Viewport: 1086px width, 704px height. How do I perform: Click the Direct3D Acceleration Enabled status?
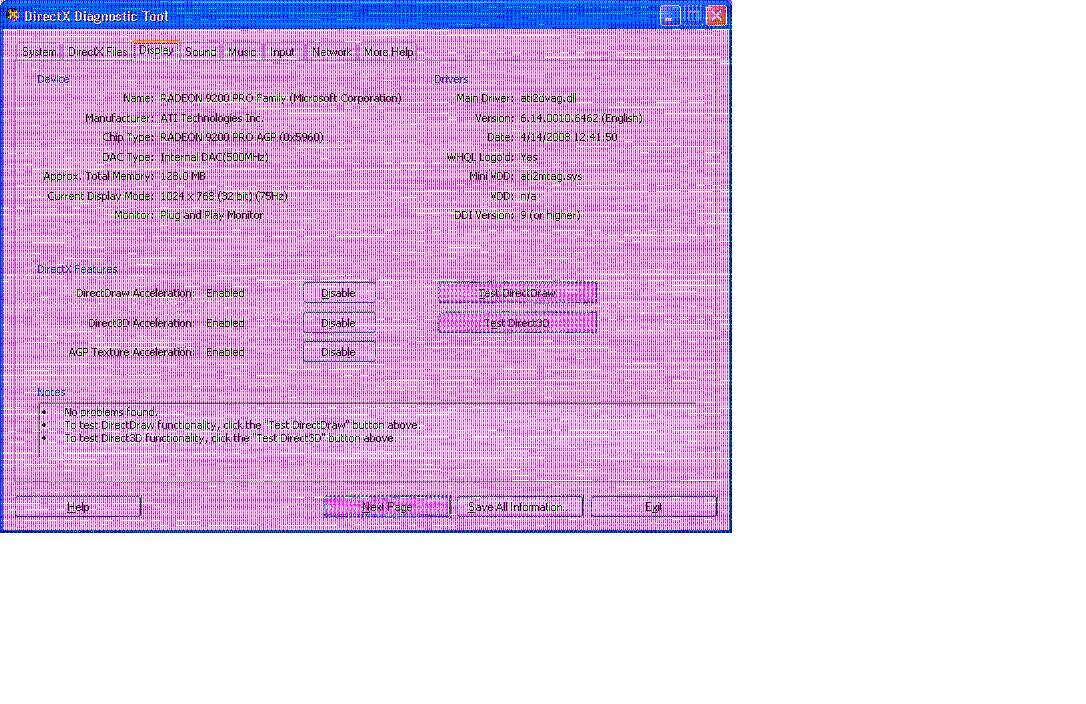[x=225, y=323]
